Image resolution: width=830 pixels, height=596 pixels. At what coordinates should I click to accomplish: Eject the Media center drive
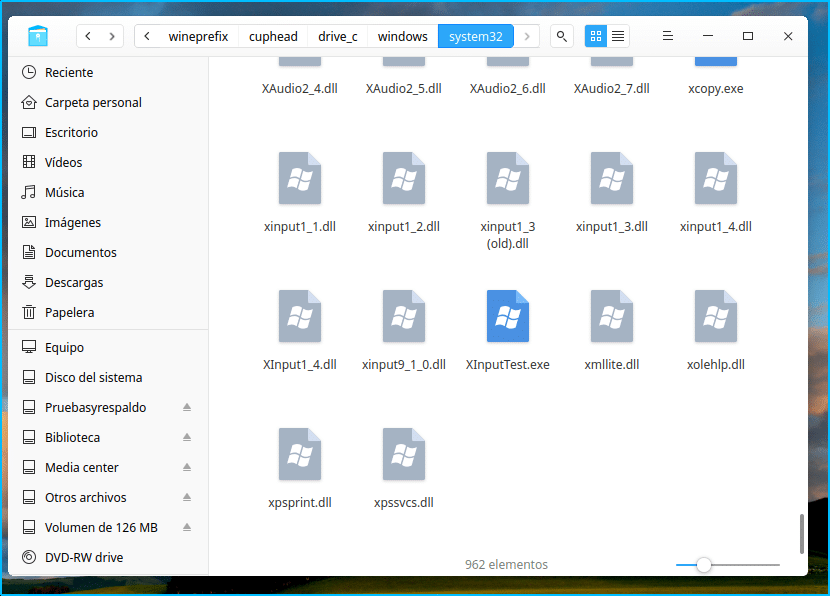187,467
